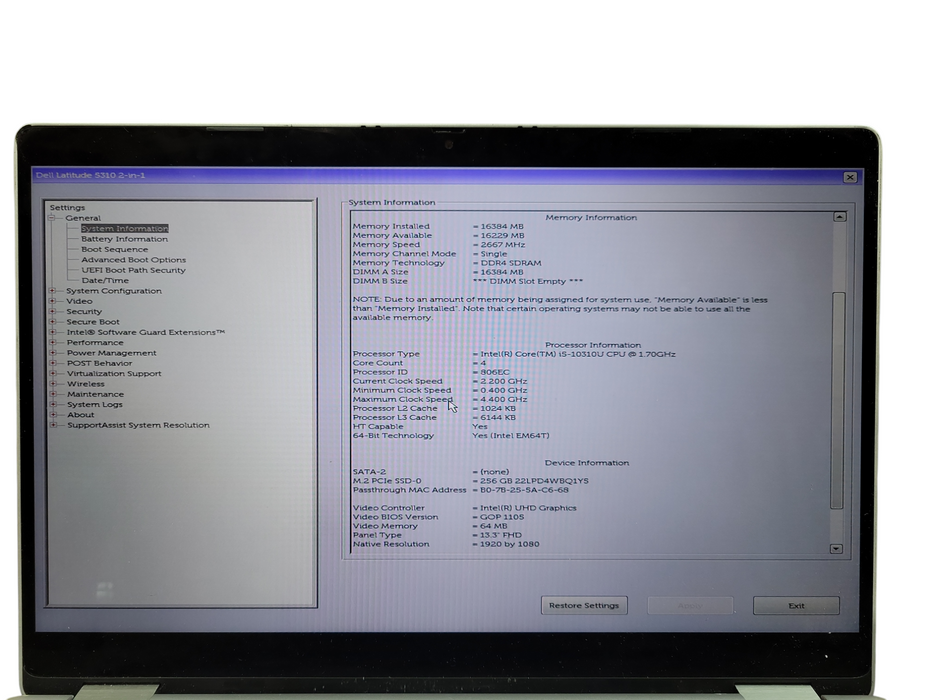The image size is (933, 700).
Task: Select the Power Management label
Action: (111, 352)
